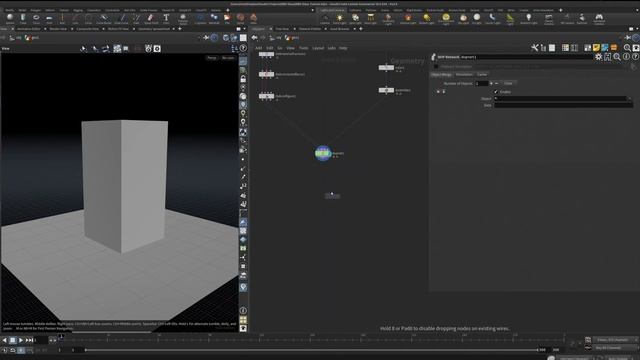Select the Spray Paint shelf tool
The width and height of the screenshot is (640, 360).
click(151, 18)
